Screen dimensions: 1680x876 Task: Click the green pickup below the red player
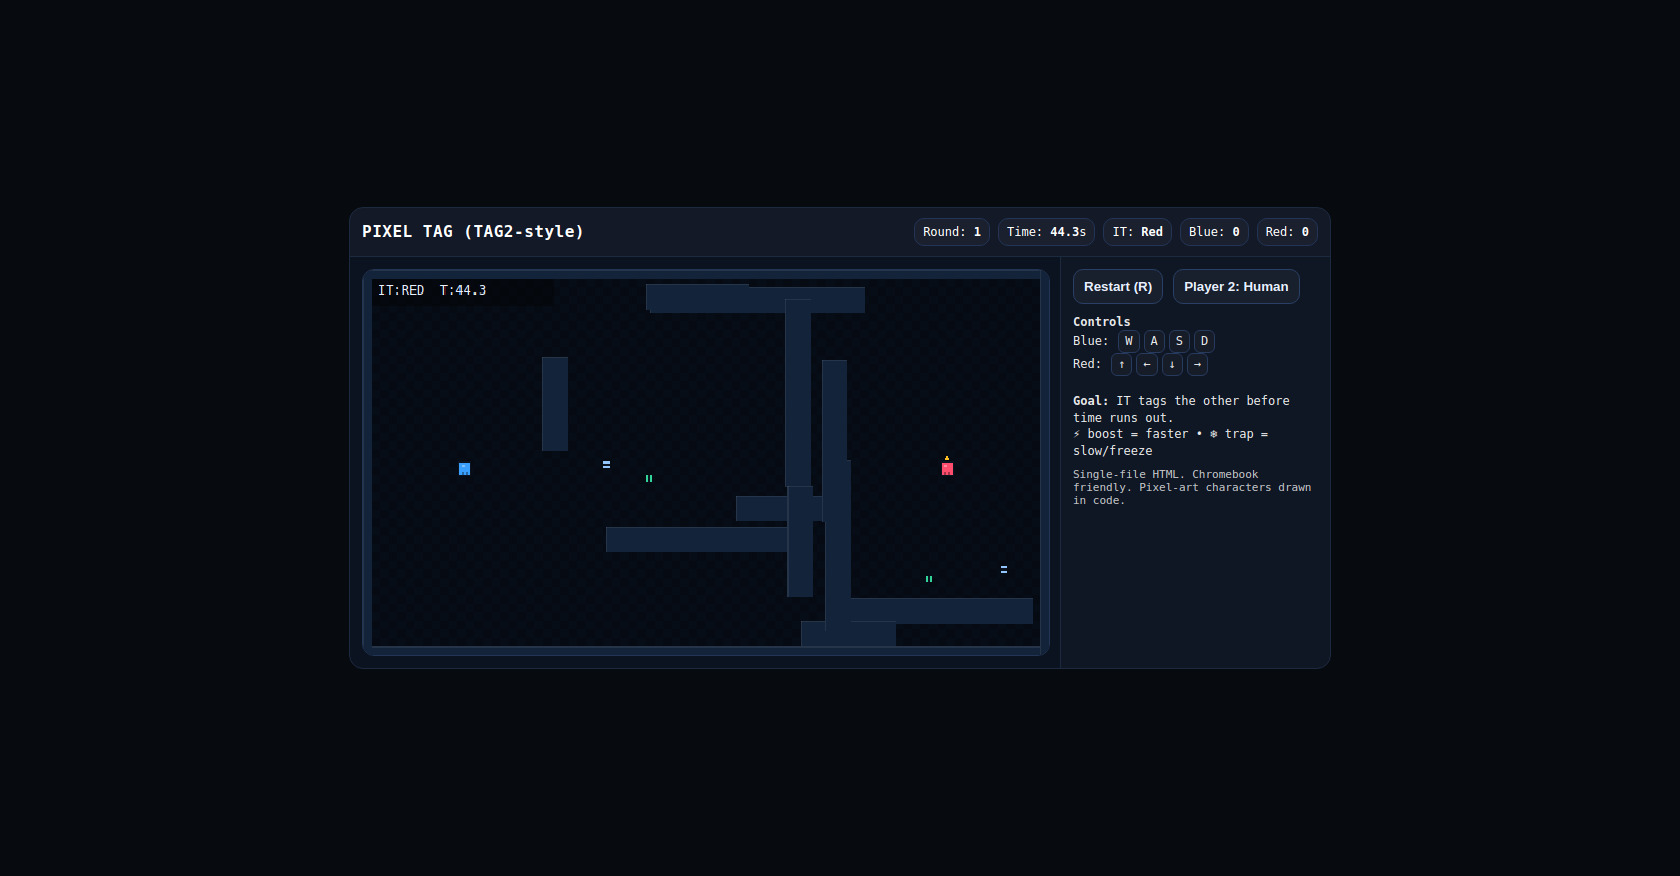[x=929, y=579]
